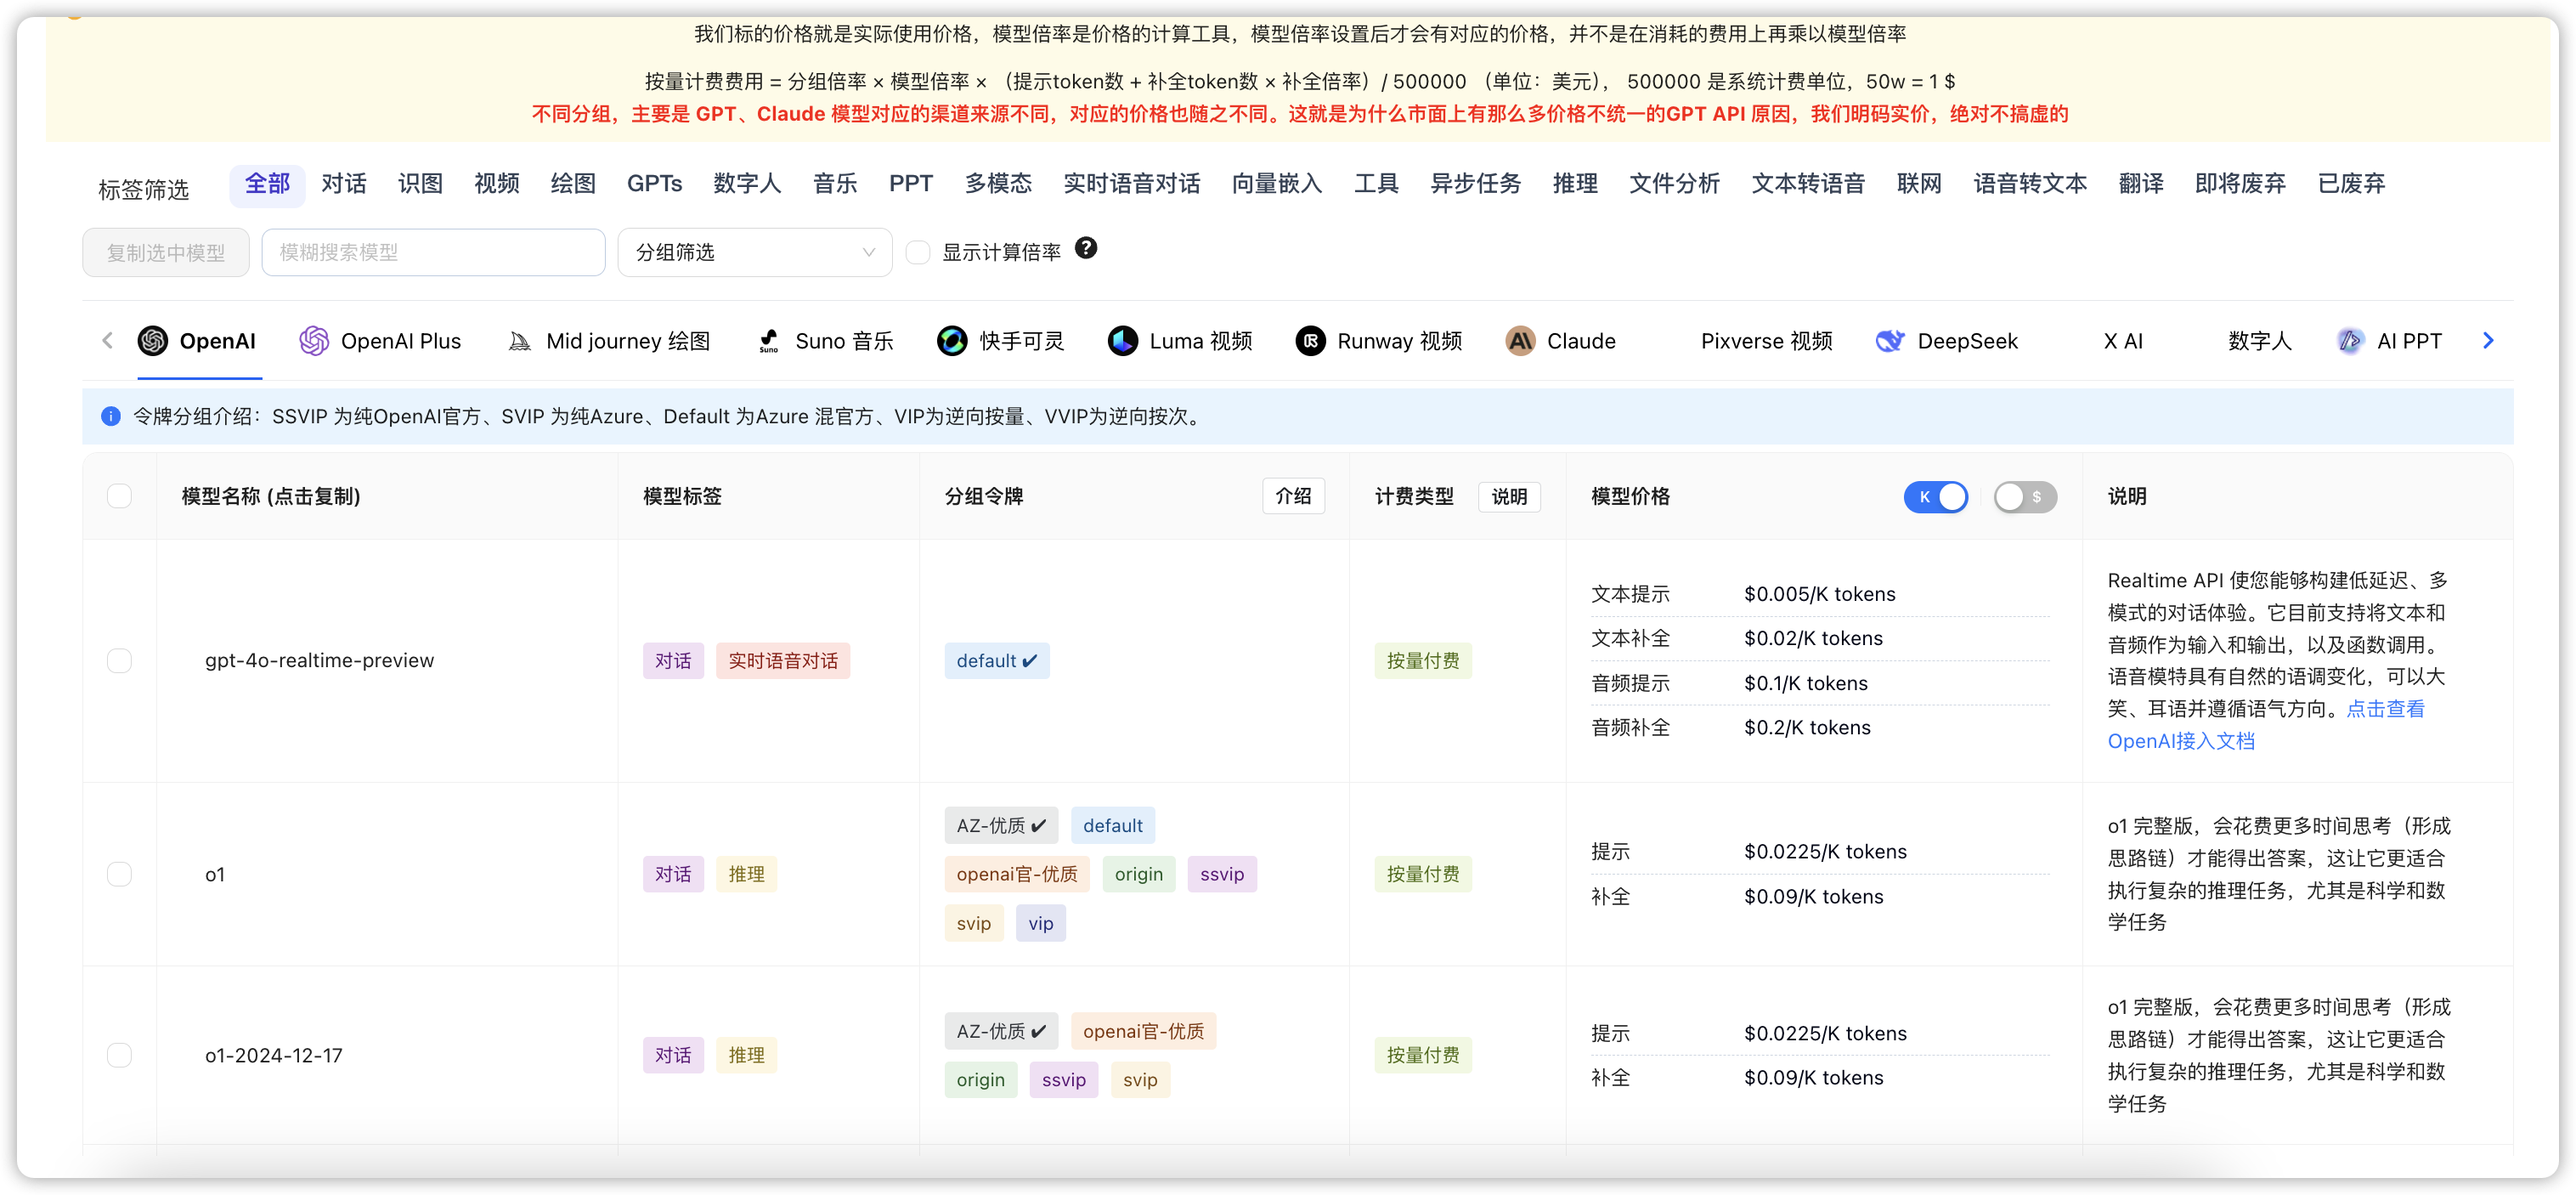Open the Midjourney sailboat icon

tap(520, 341)
